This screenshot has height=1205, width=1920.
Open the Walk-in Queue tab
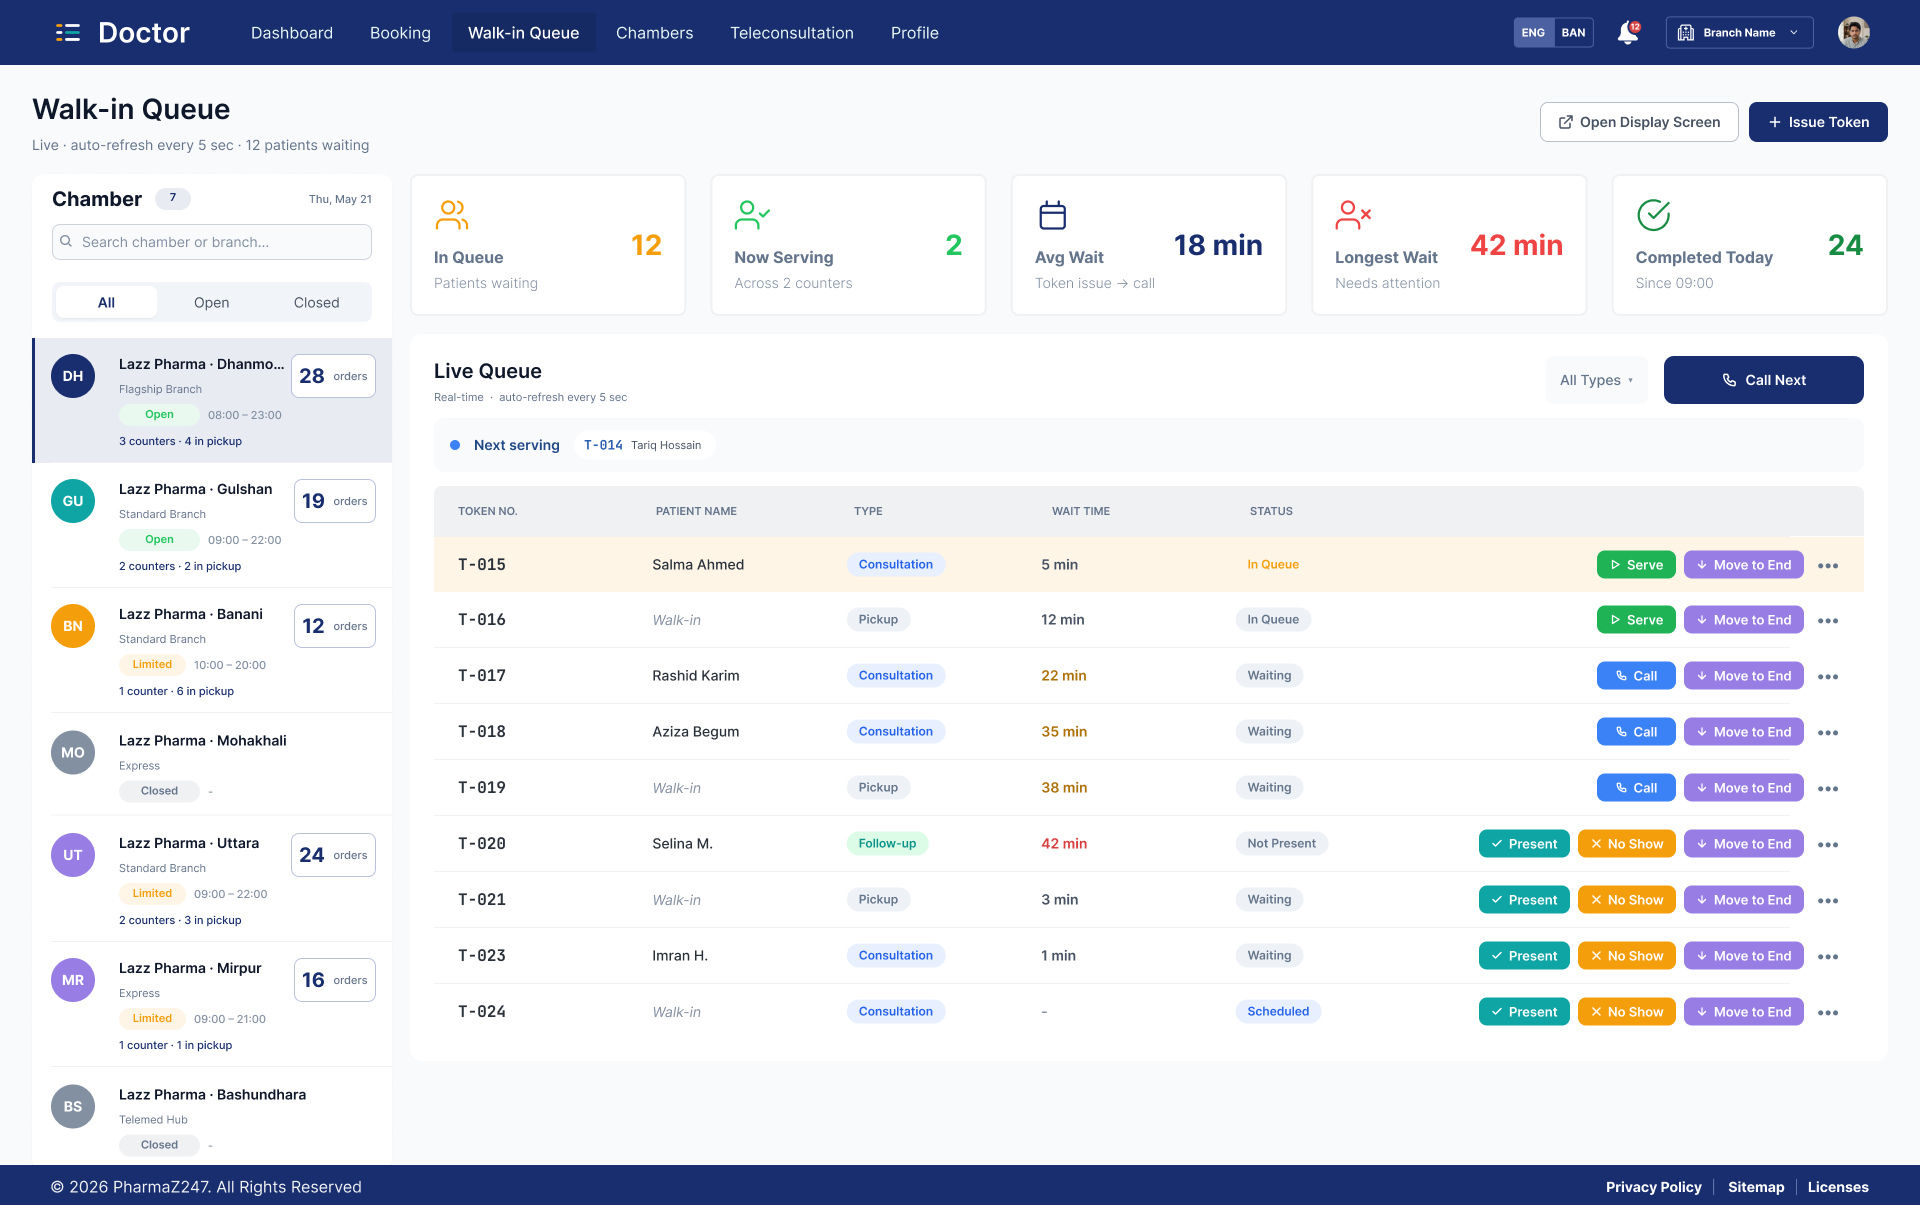click(x=523, y=33)
